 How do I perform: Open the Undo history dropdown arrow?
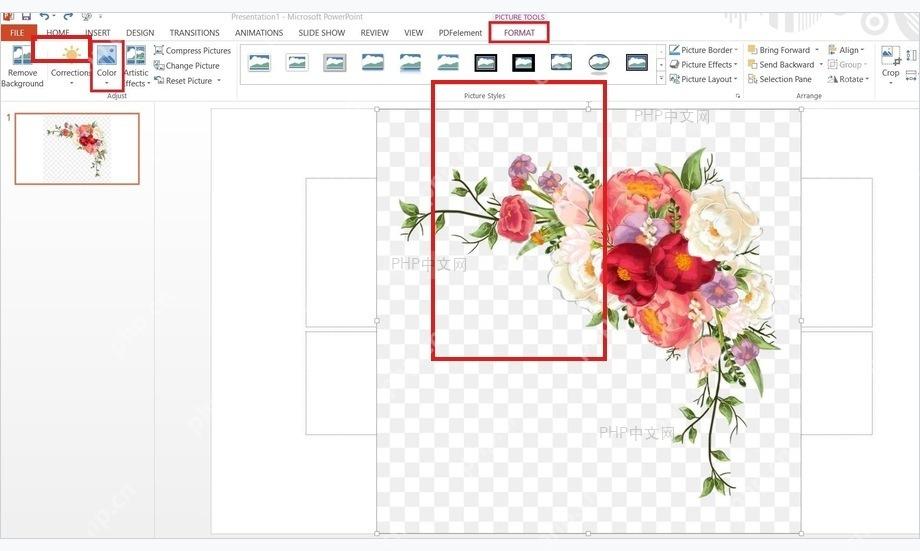click(x=54, y=17)
